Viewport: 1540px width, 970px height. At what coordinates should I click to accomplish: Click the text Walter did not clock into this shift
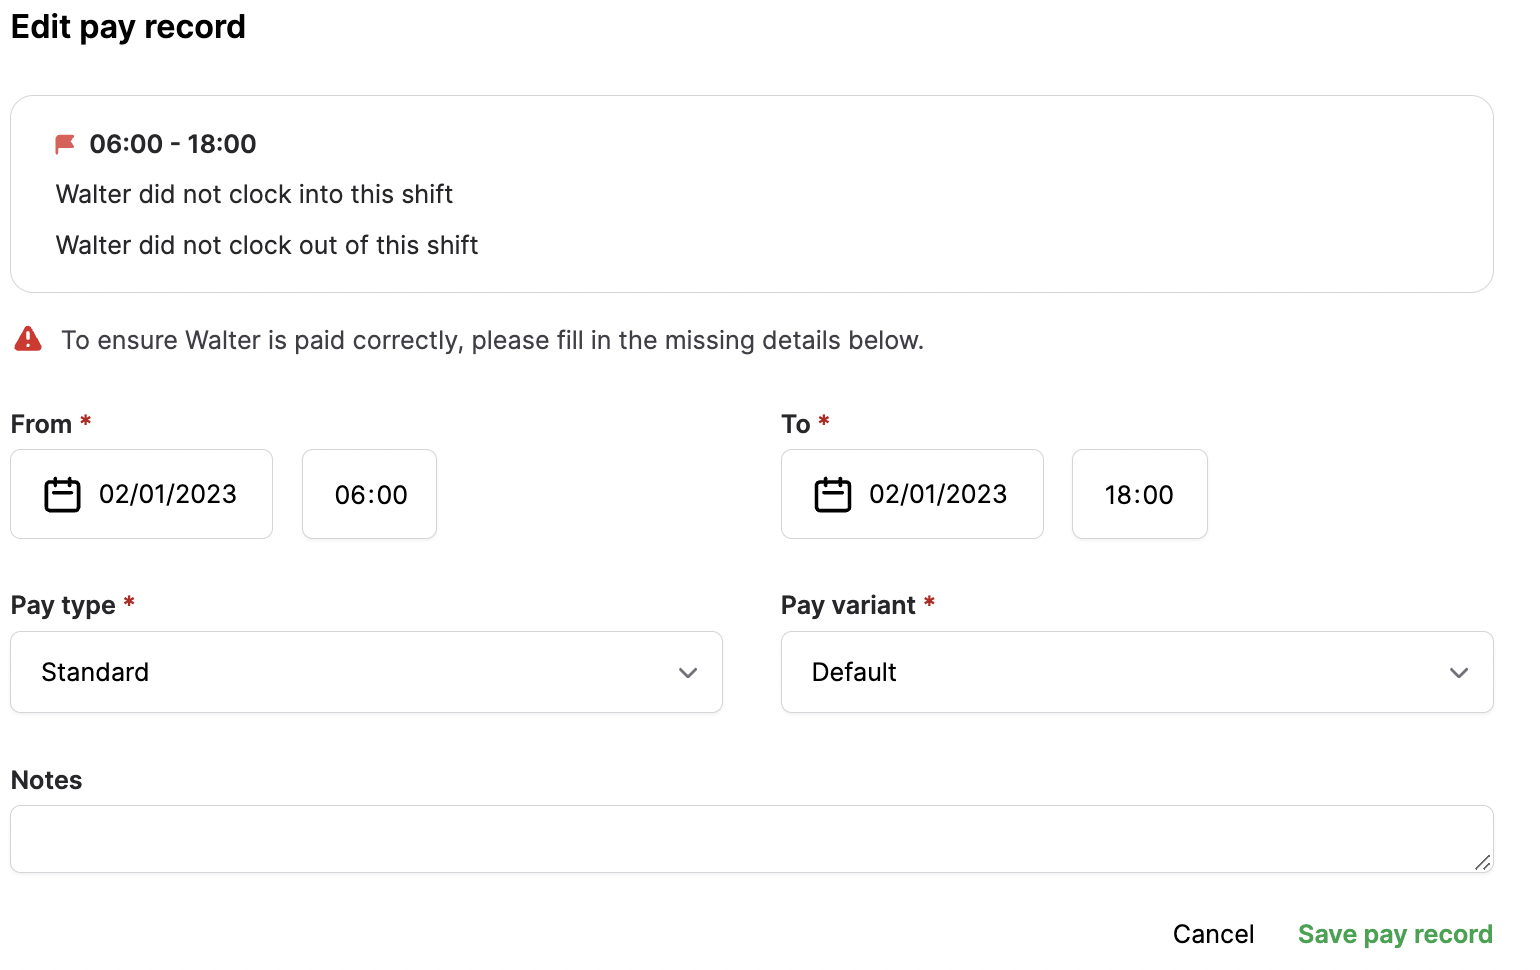tap(255, 193)
